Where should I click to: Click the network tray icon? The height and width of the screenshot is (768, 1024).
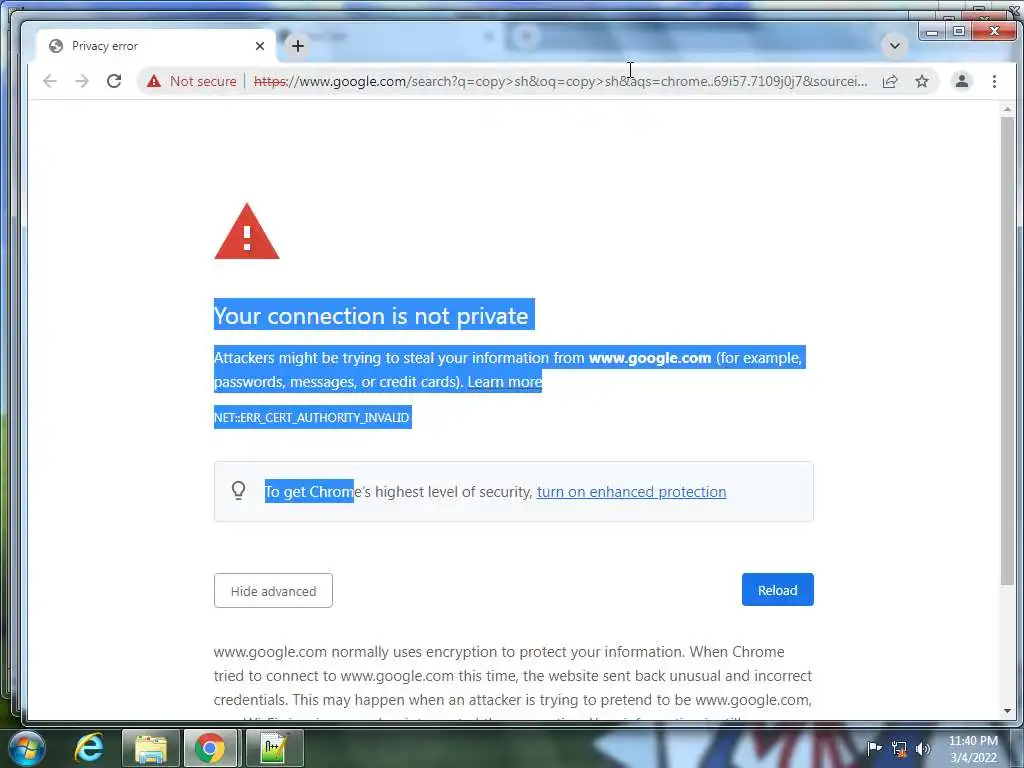[x=899, y=749]
